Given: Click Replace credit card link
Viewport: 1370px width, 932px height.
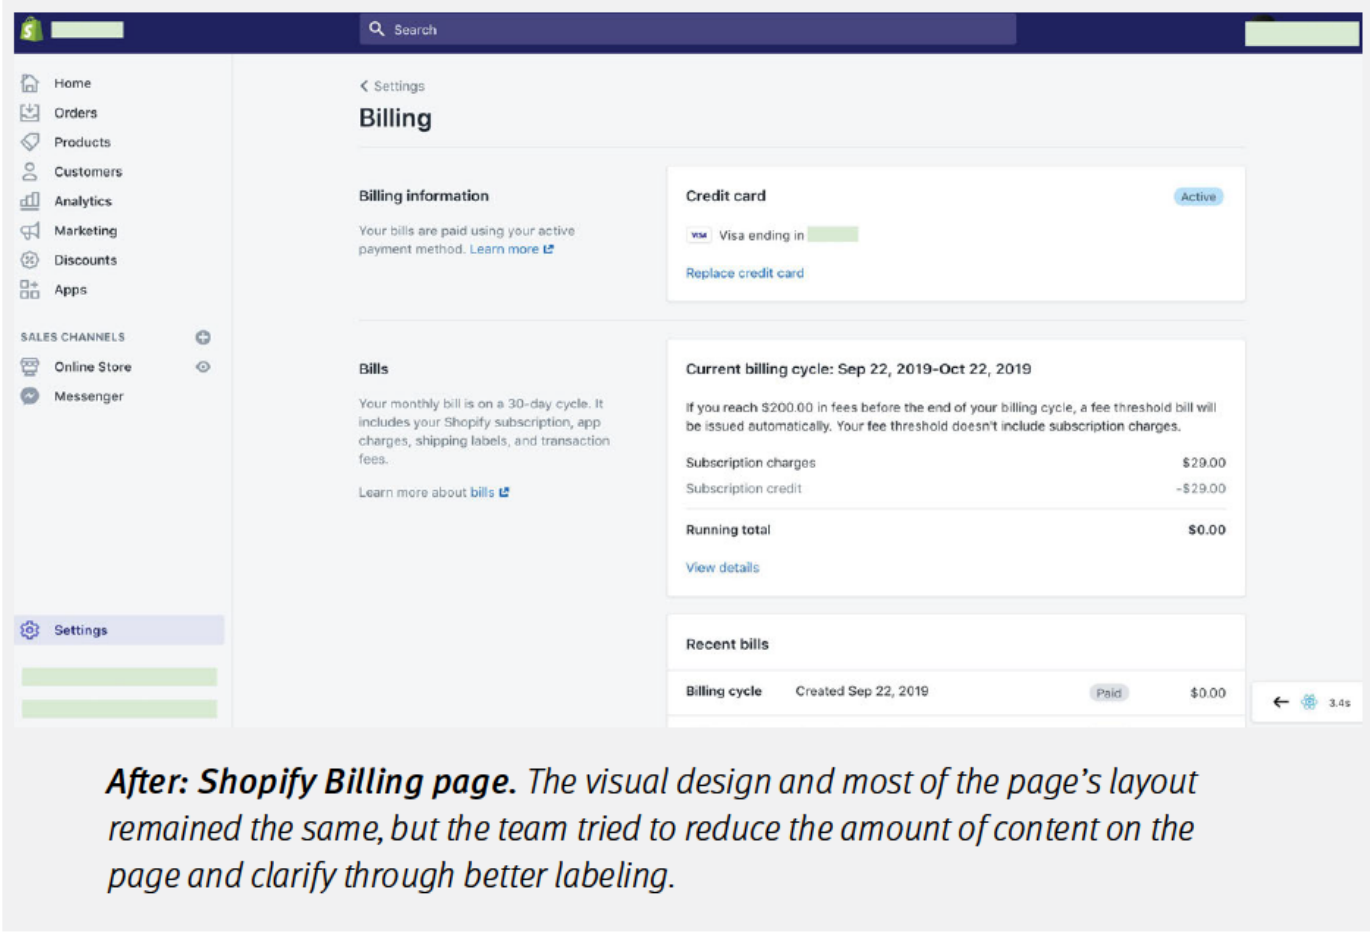Looking at the screenshot, I should click(x=744, y=273).
